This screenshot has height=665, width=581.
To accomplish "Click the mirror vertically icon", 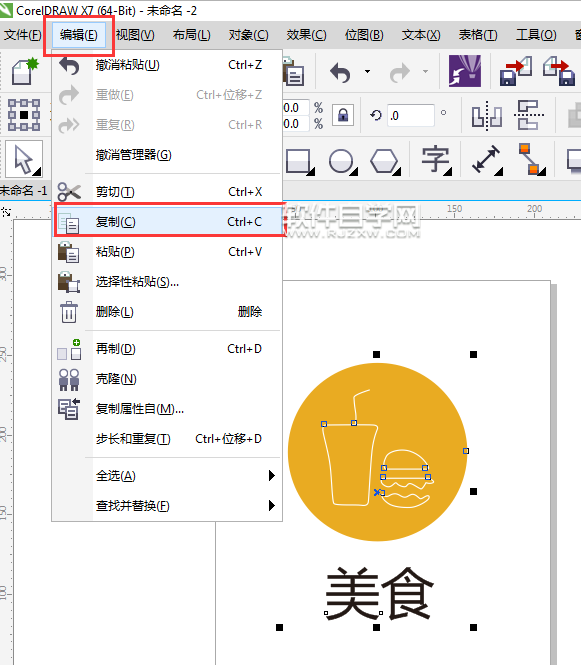I will pos(528,115).
